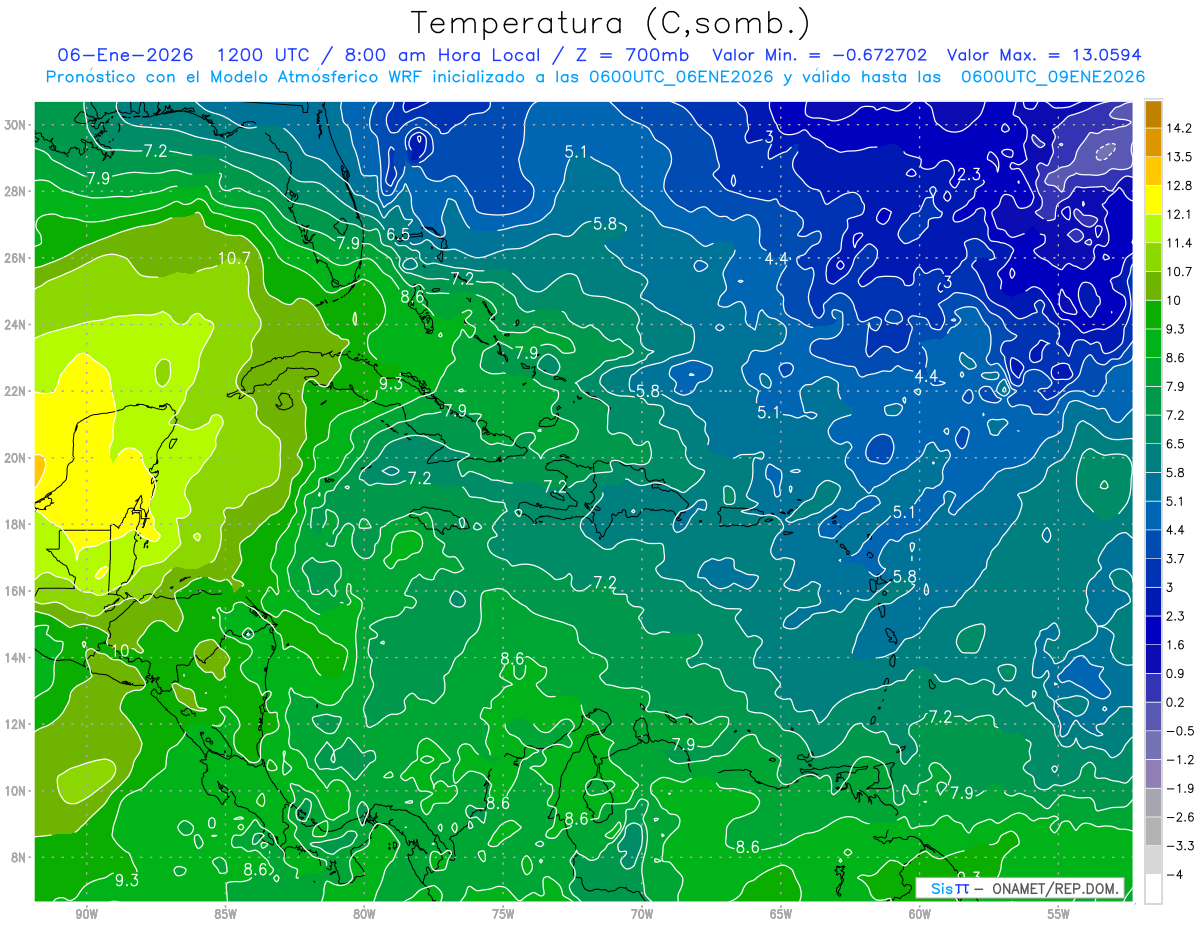Click the "14N" latitude axis label
The height and width of the screenshot is (927, 1200).
(15, 657)
